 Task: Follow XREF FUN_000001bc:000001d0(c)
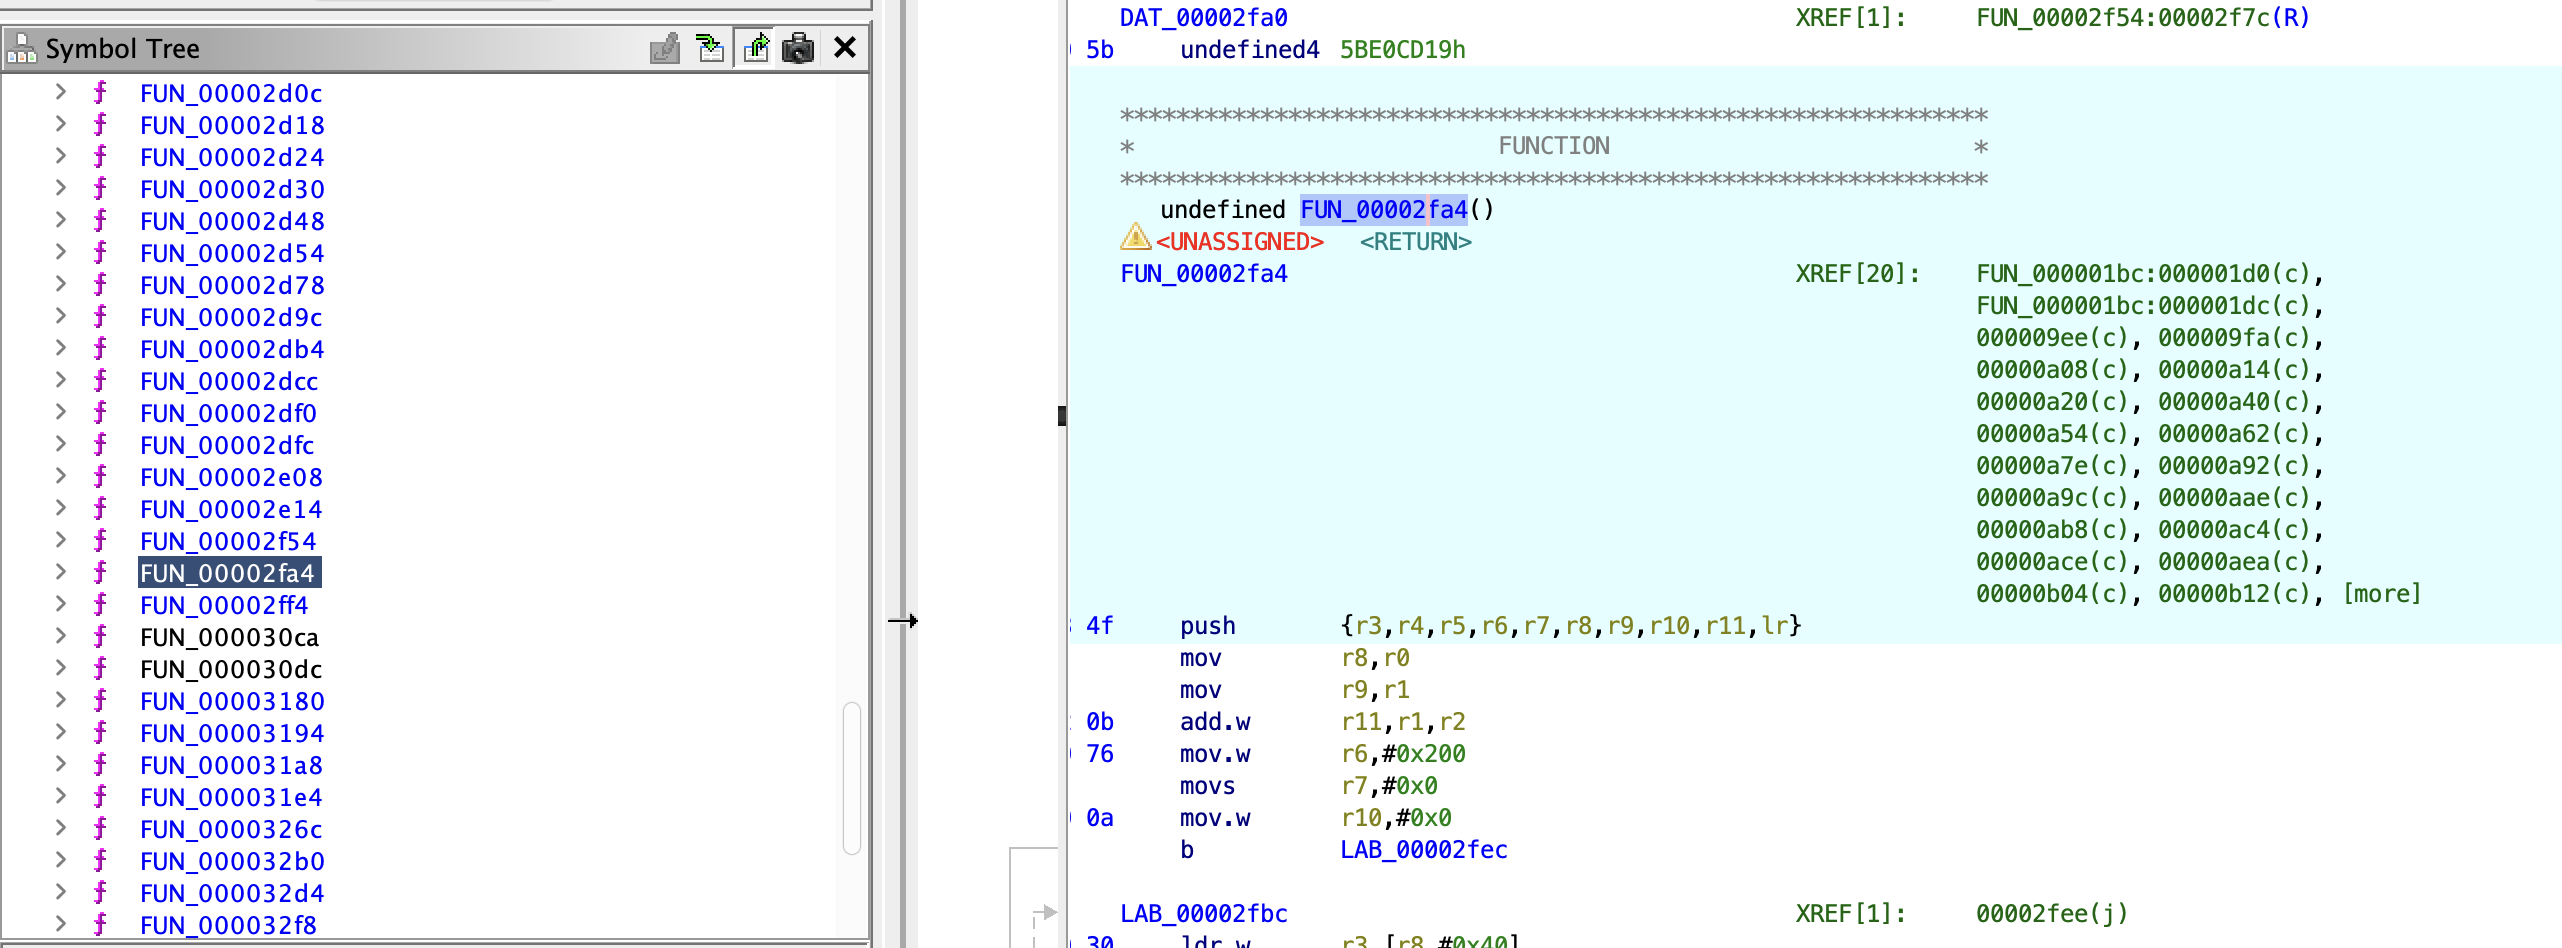2143,274
